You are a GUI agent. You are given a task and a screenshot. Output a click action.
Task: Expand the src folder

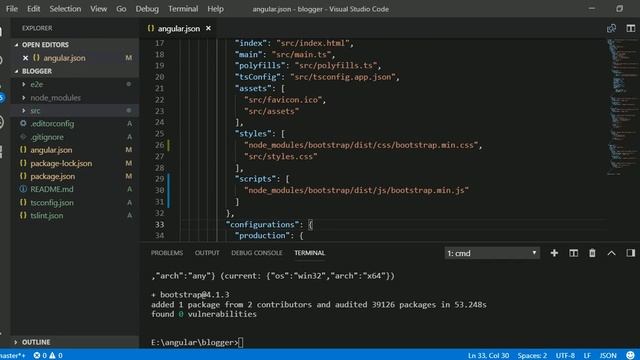coord(76,111)
